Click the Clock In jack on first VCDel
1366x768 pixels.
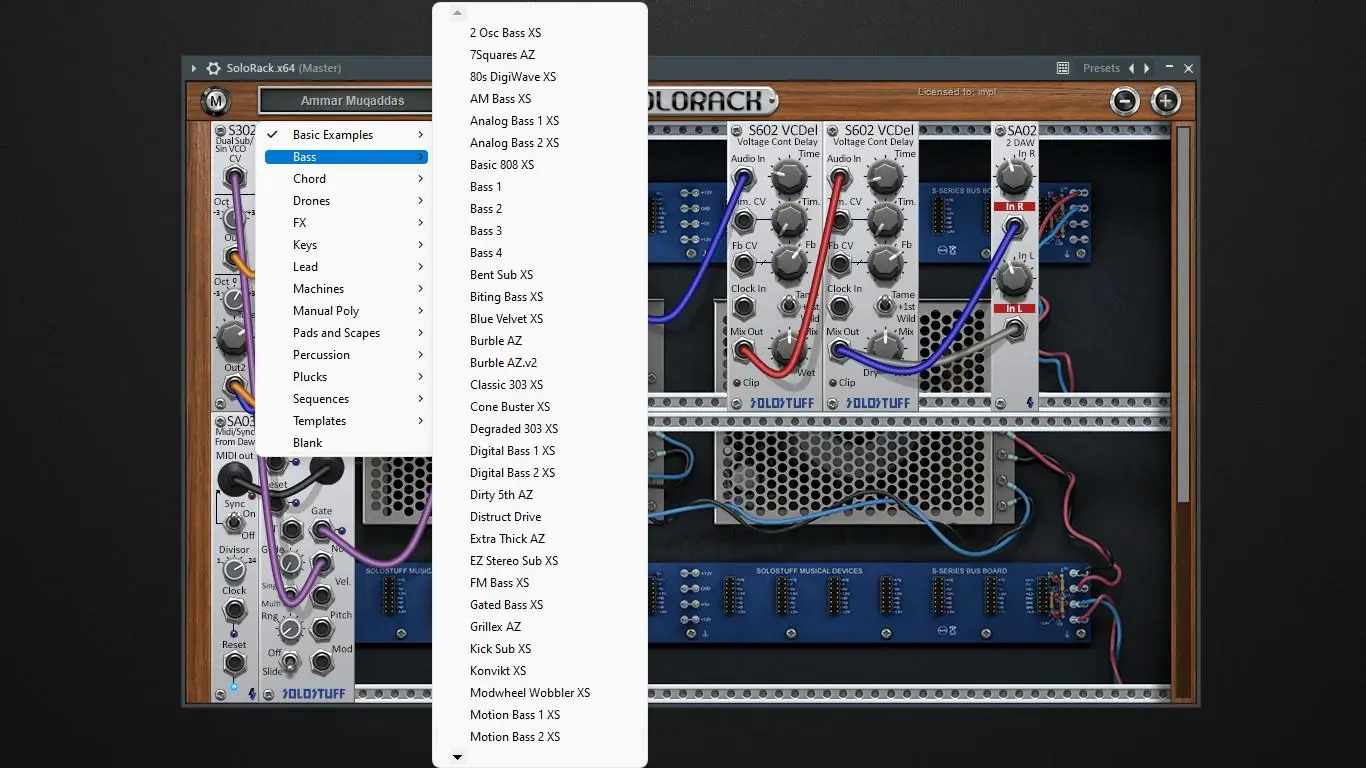[x=744, y=307]
